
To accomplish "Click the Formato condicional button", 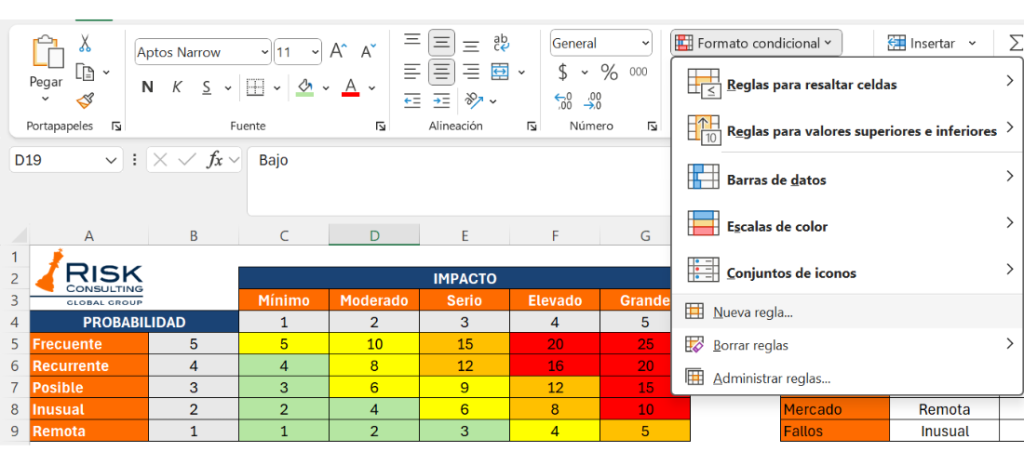I will 756,43.
